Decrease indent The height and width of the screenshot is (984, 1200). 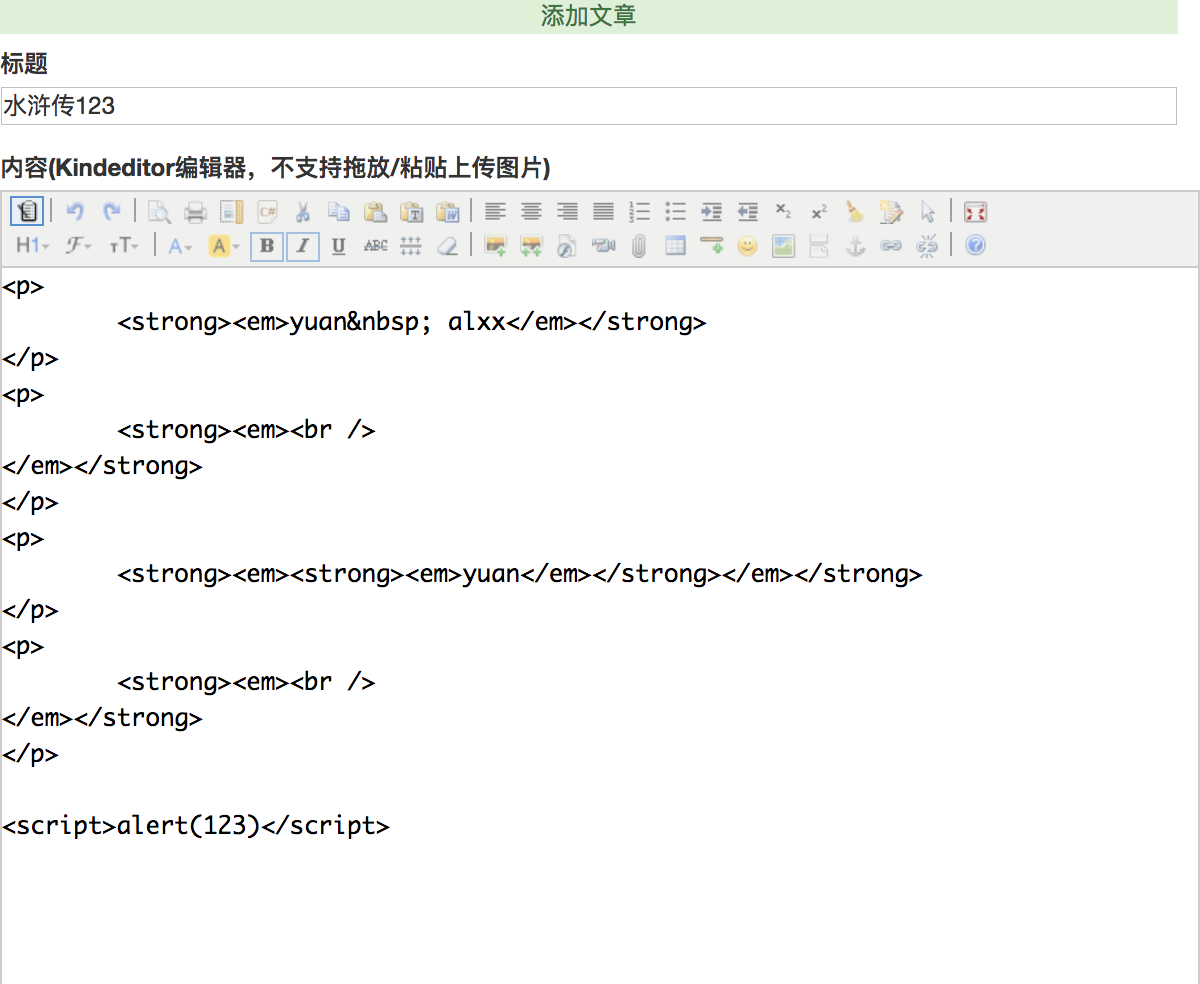click(x=747, y=211)
